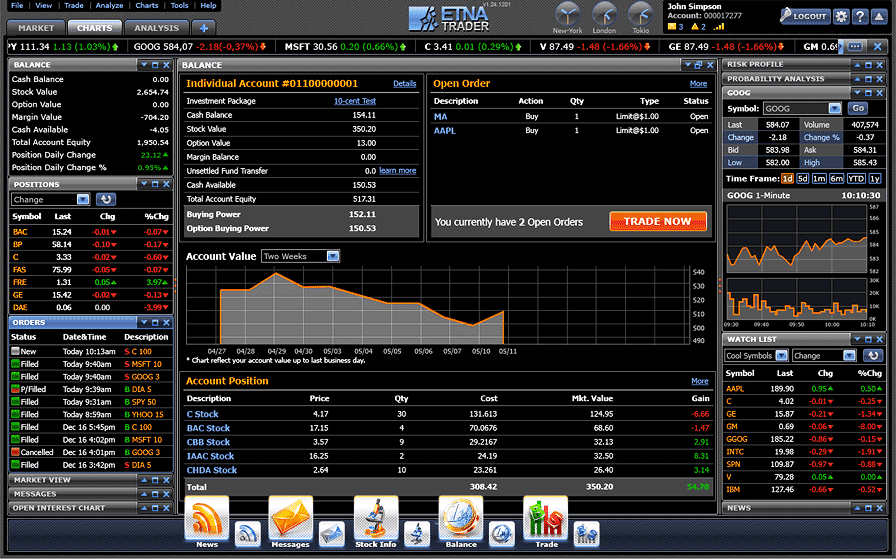The image size is (896, 560).
Task: Open the 10-cent Test package link
Action: 355,101
